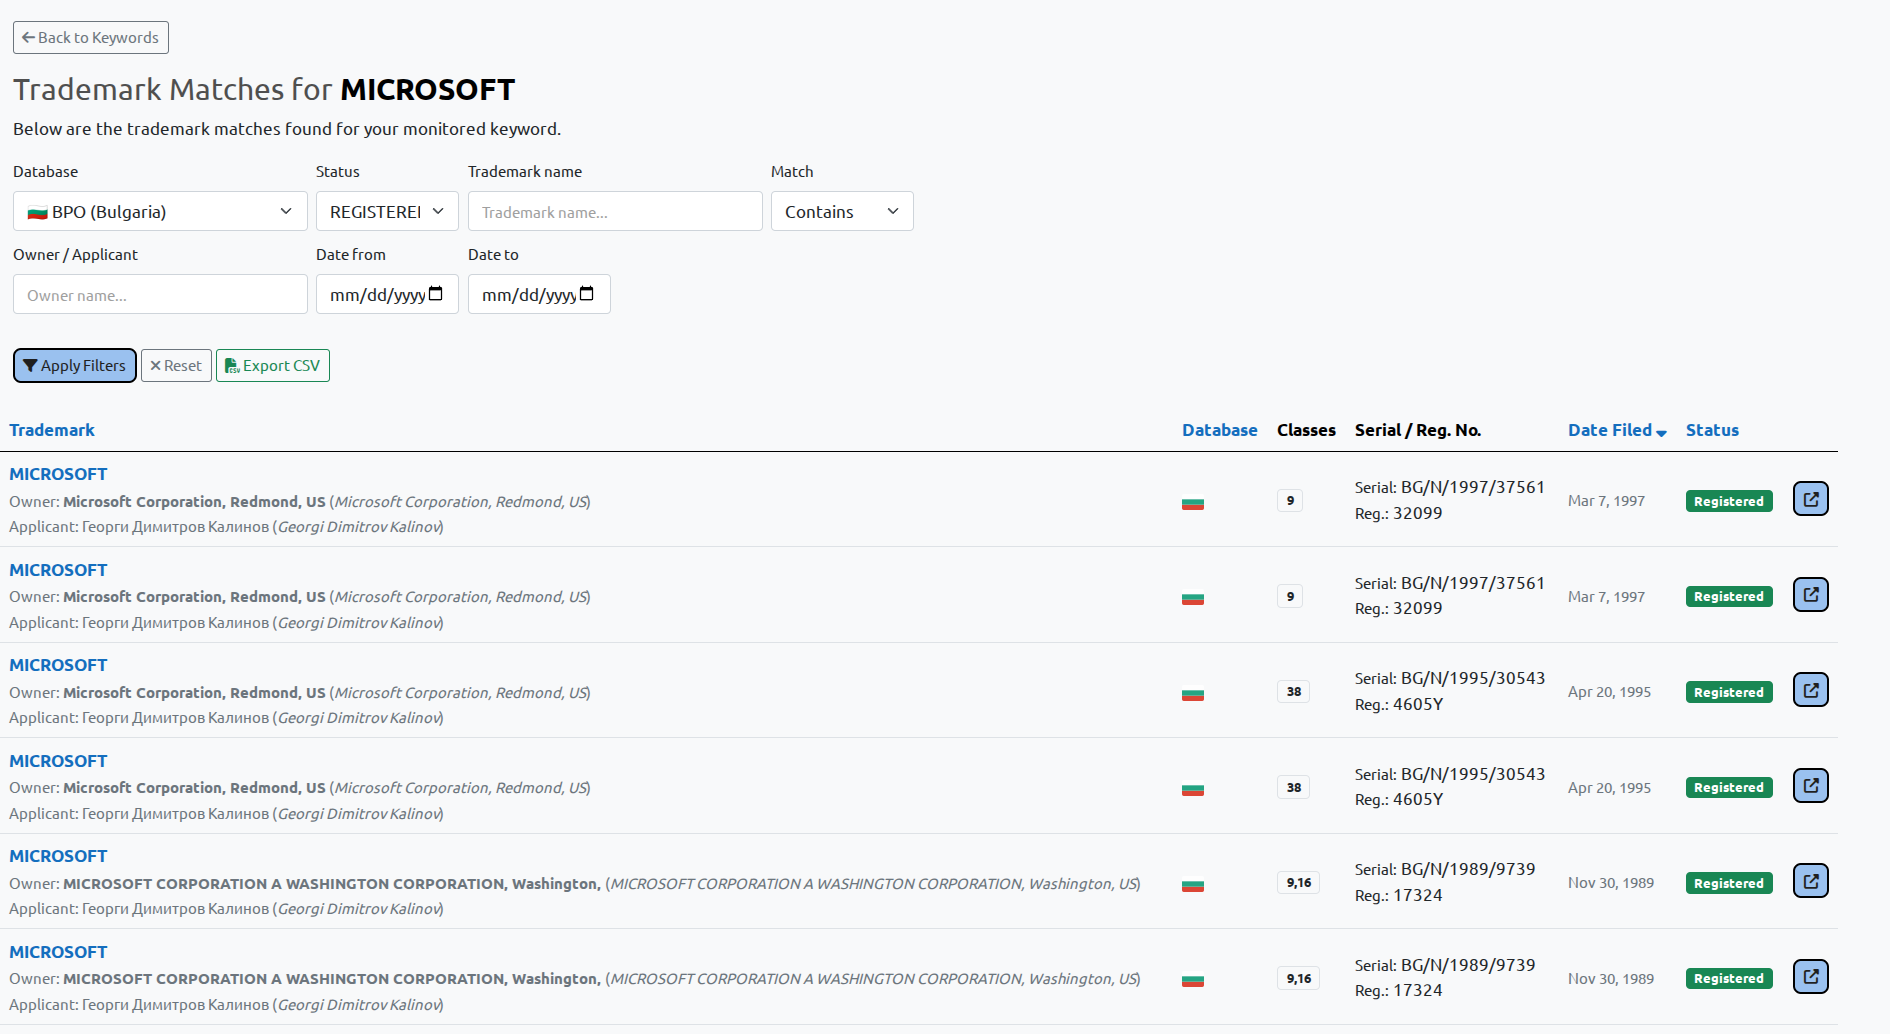Open the Match Contains dropdown
Viewport: 1890px width, 1034px height.
(x=841, y=212)
